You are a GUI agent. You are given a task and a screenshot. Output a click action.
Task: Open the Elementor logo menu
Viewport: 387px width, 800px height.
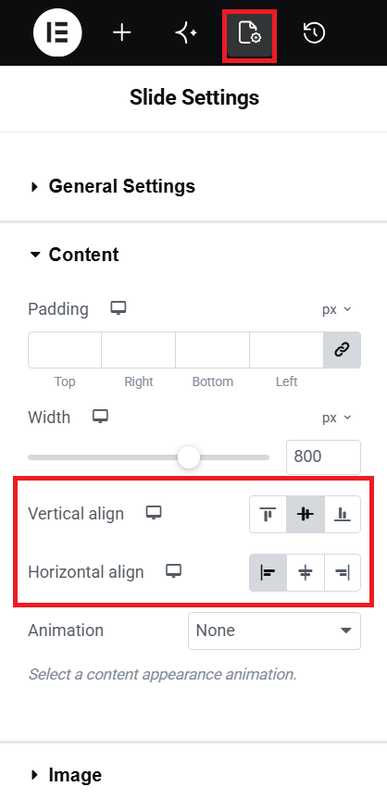pyautogui.click(x=58, y=33)
